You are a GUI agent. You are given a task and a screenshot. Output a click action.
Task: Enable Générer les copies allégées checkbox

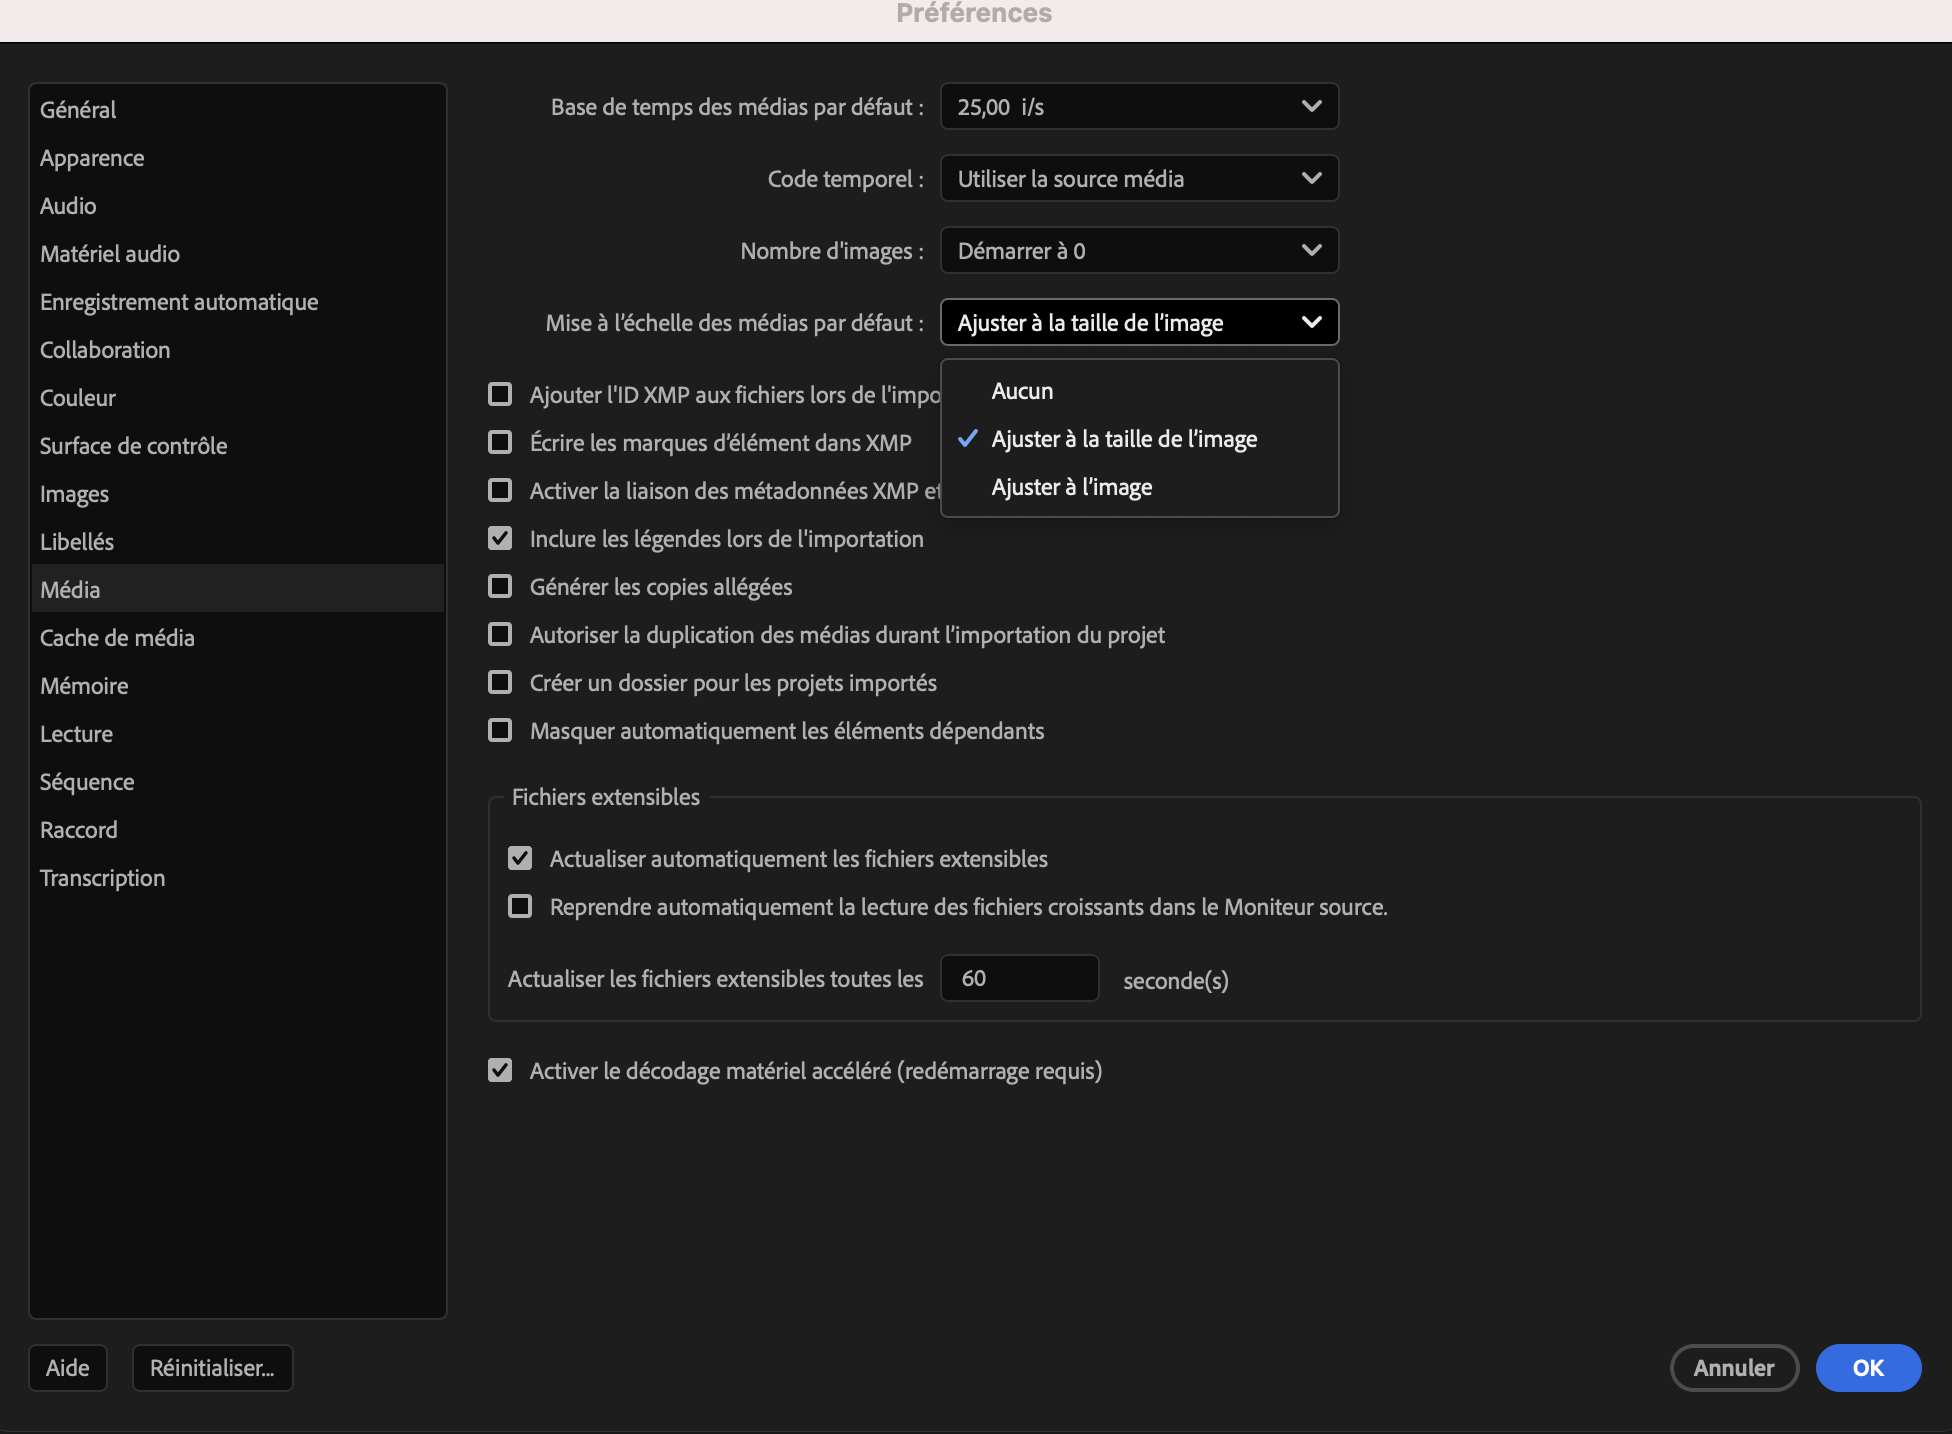pos(500,586)
